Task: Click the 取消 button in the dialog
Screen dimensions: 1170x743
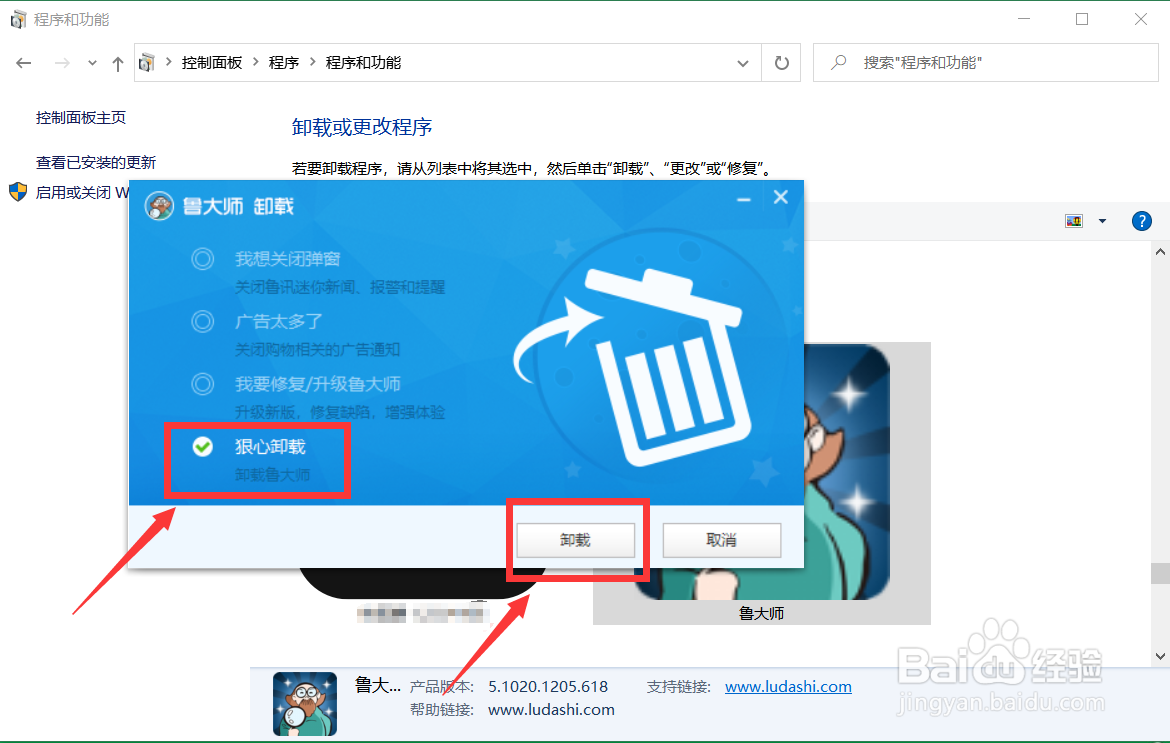Action: pos(722,539)
